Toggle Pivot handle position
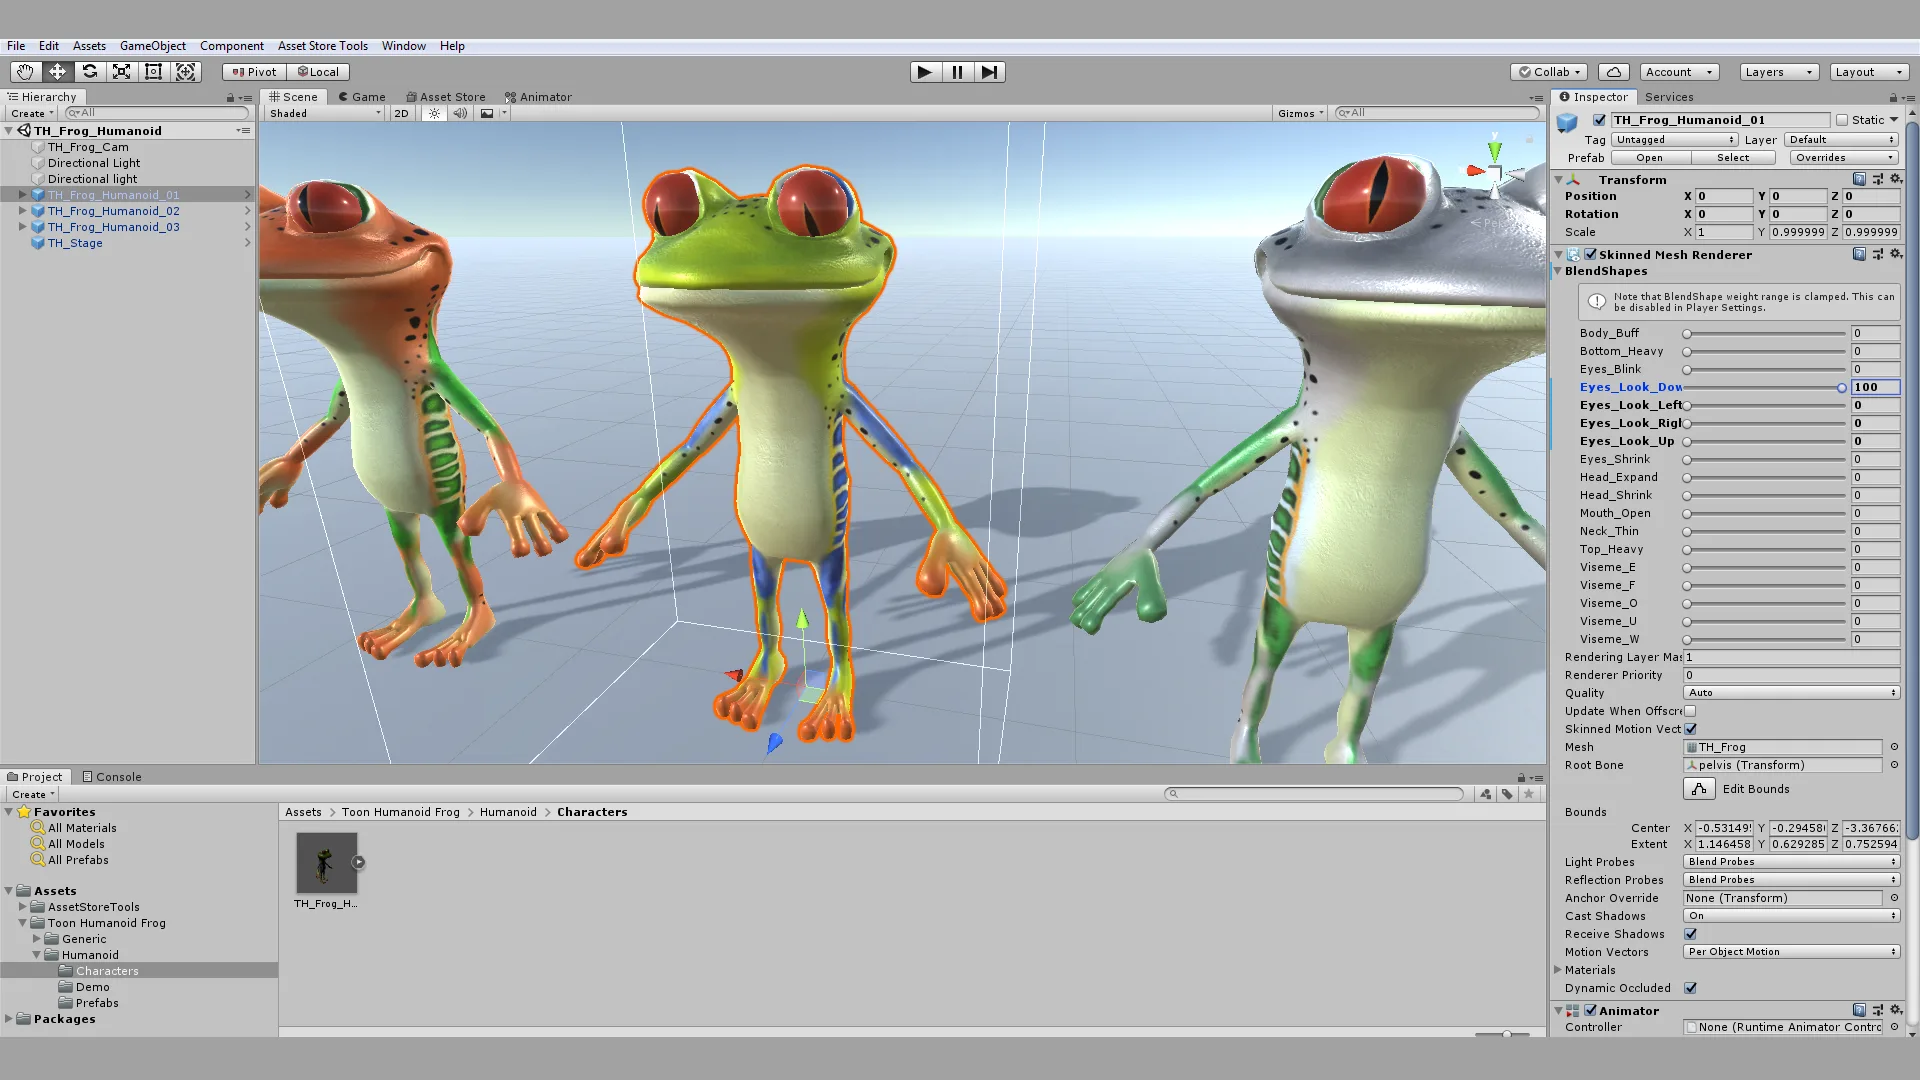This screenshot has width=1920, height=1080. (x=254, y=72)
